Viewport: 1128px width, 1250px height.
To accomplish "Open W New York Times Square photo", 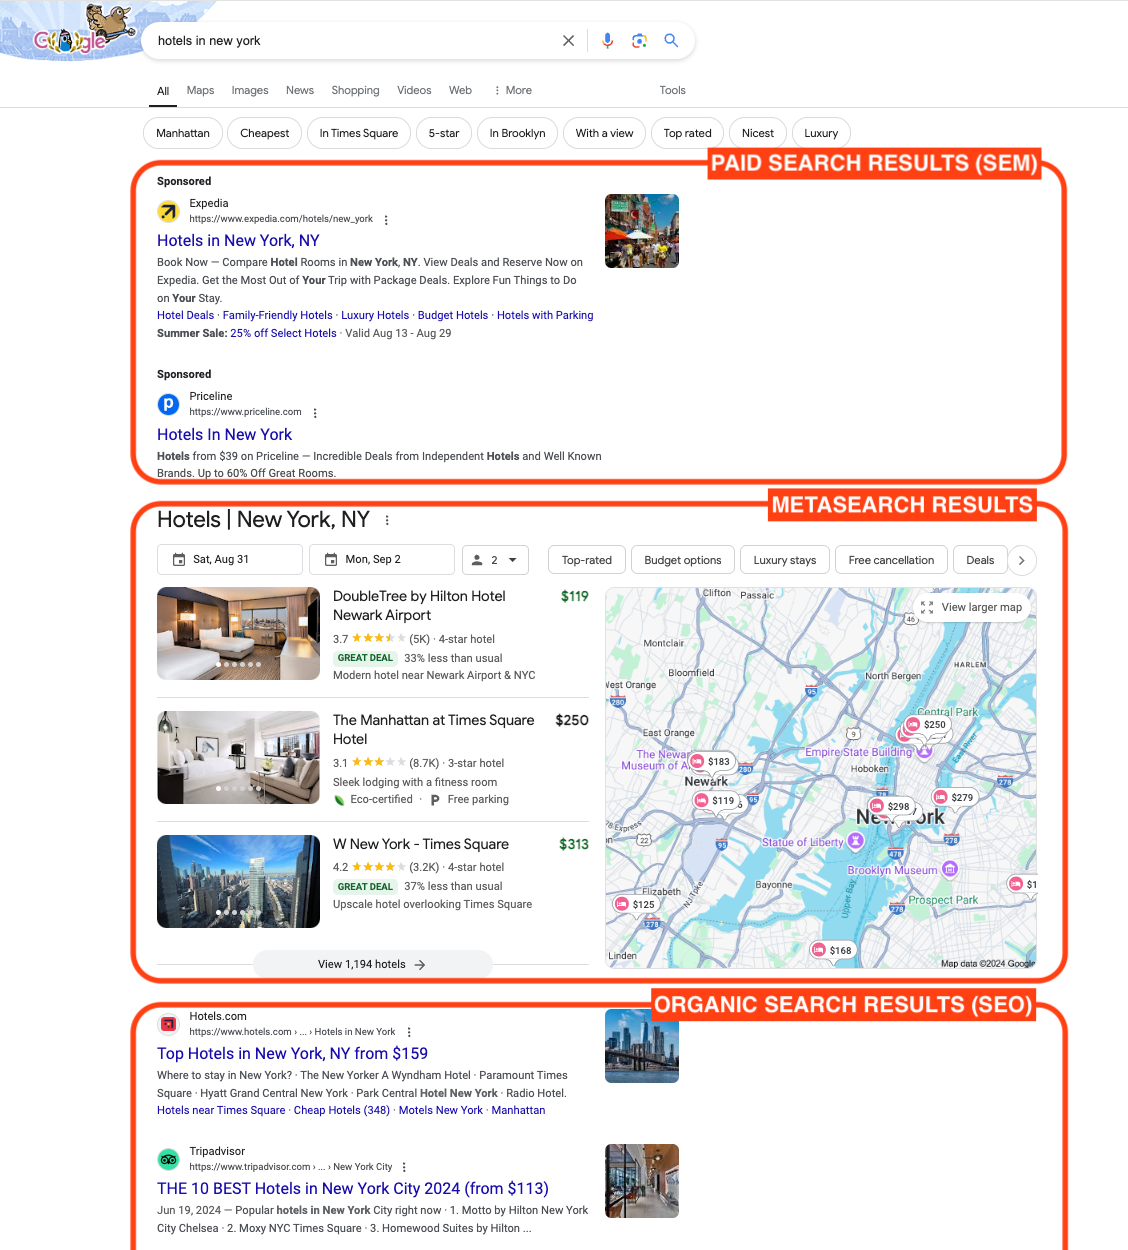I will point(238,881).
